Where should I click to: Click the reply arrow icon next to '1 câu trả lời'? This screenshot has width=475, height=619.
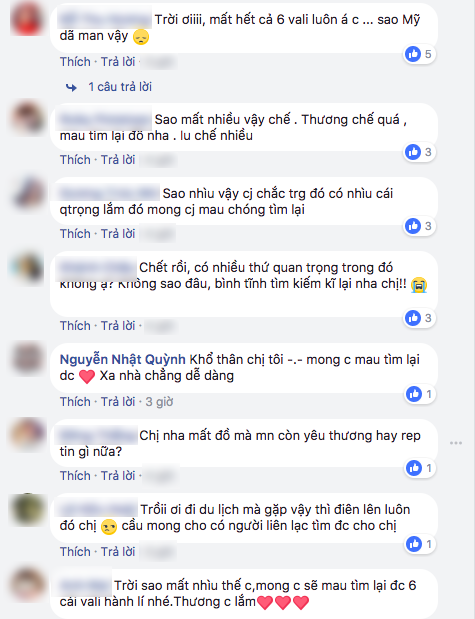point(71,87)
